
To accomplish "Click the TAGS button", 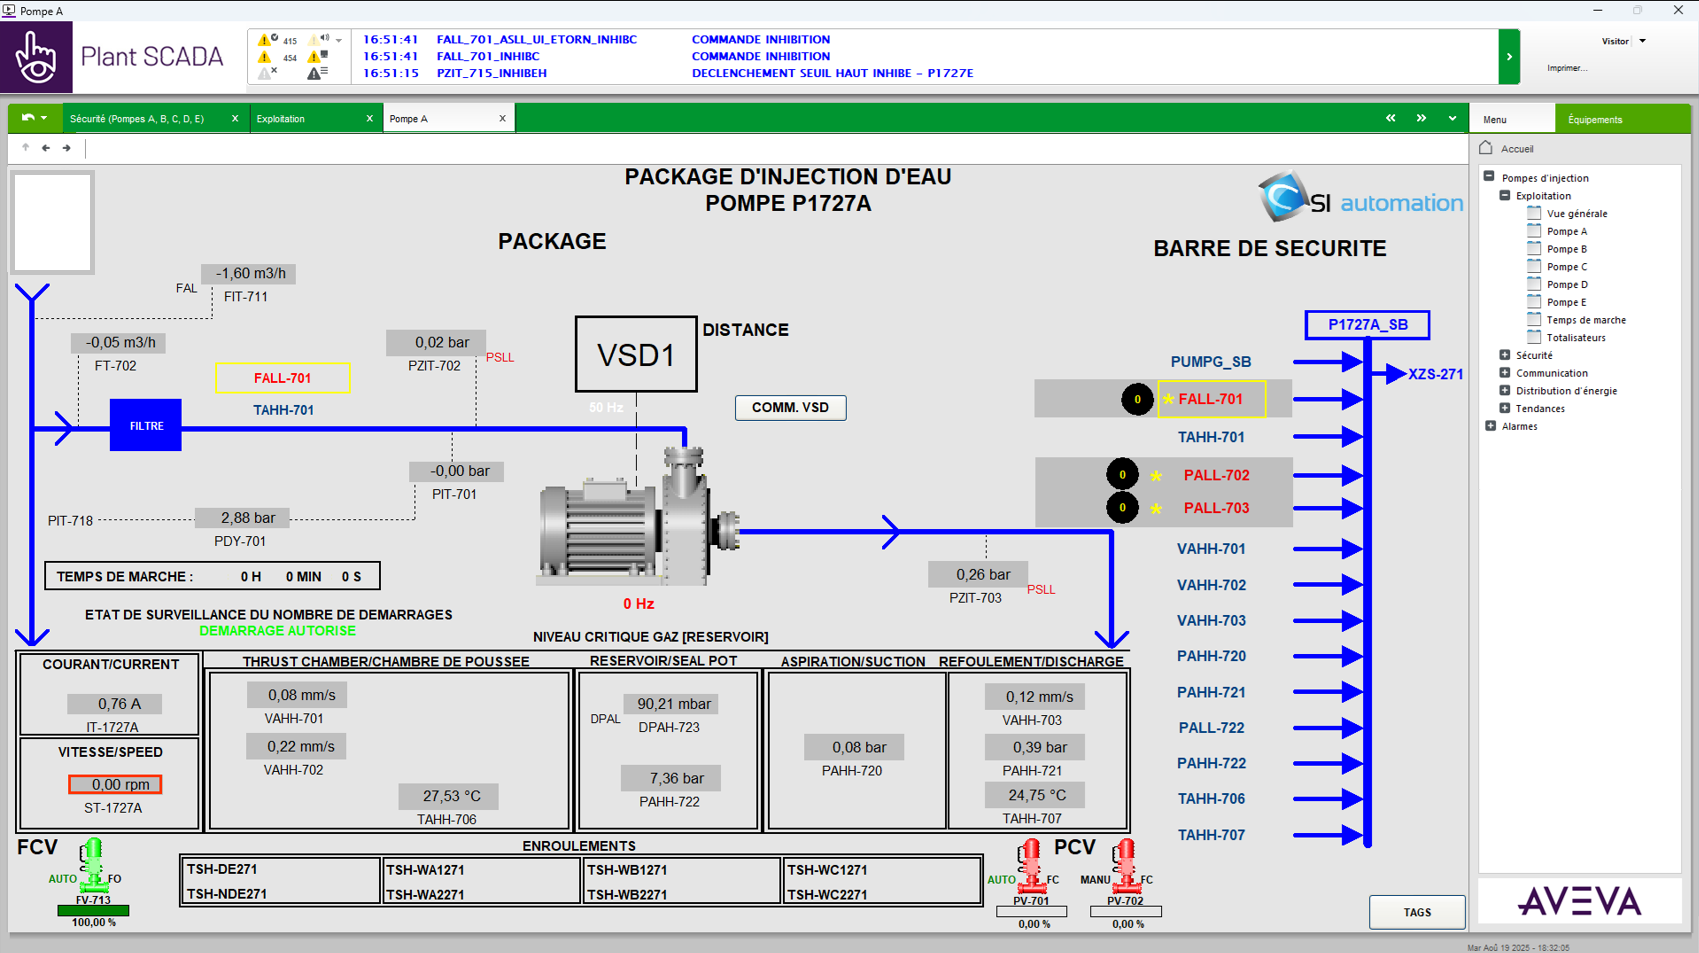I will [x=1417, y=912].
